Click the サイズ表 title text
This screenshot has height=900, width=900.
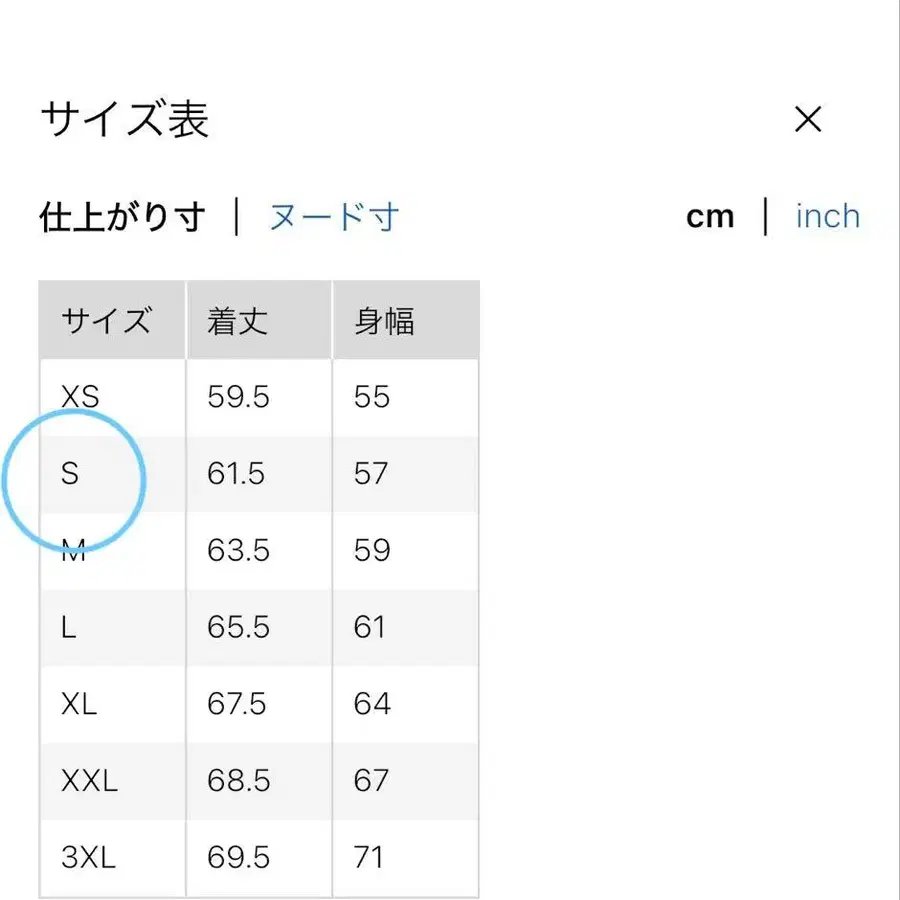[x=125, y=120]
